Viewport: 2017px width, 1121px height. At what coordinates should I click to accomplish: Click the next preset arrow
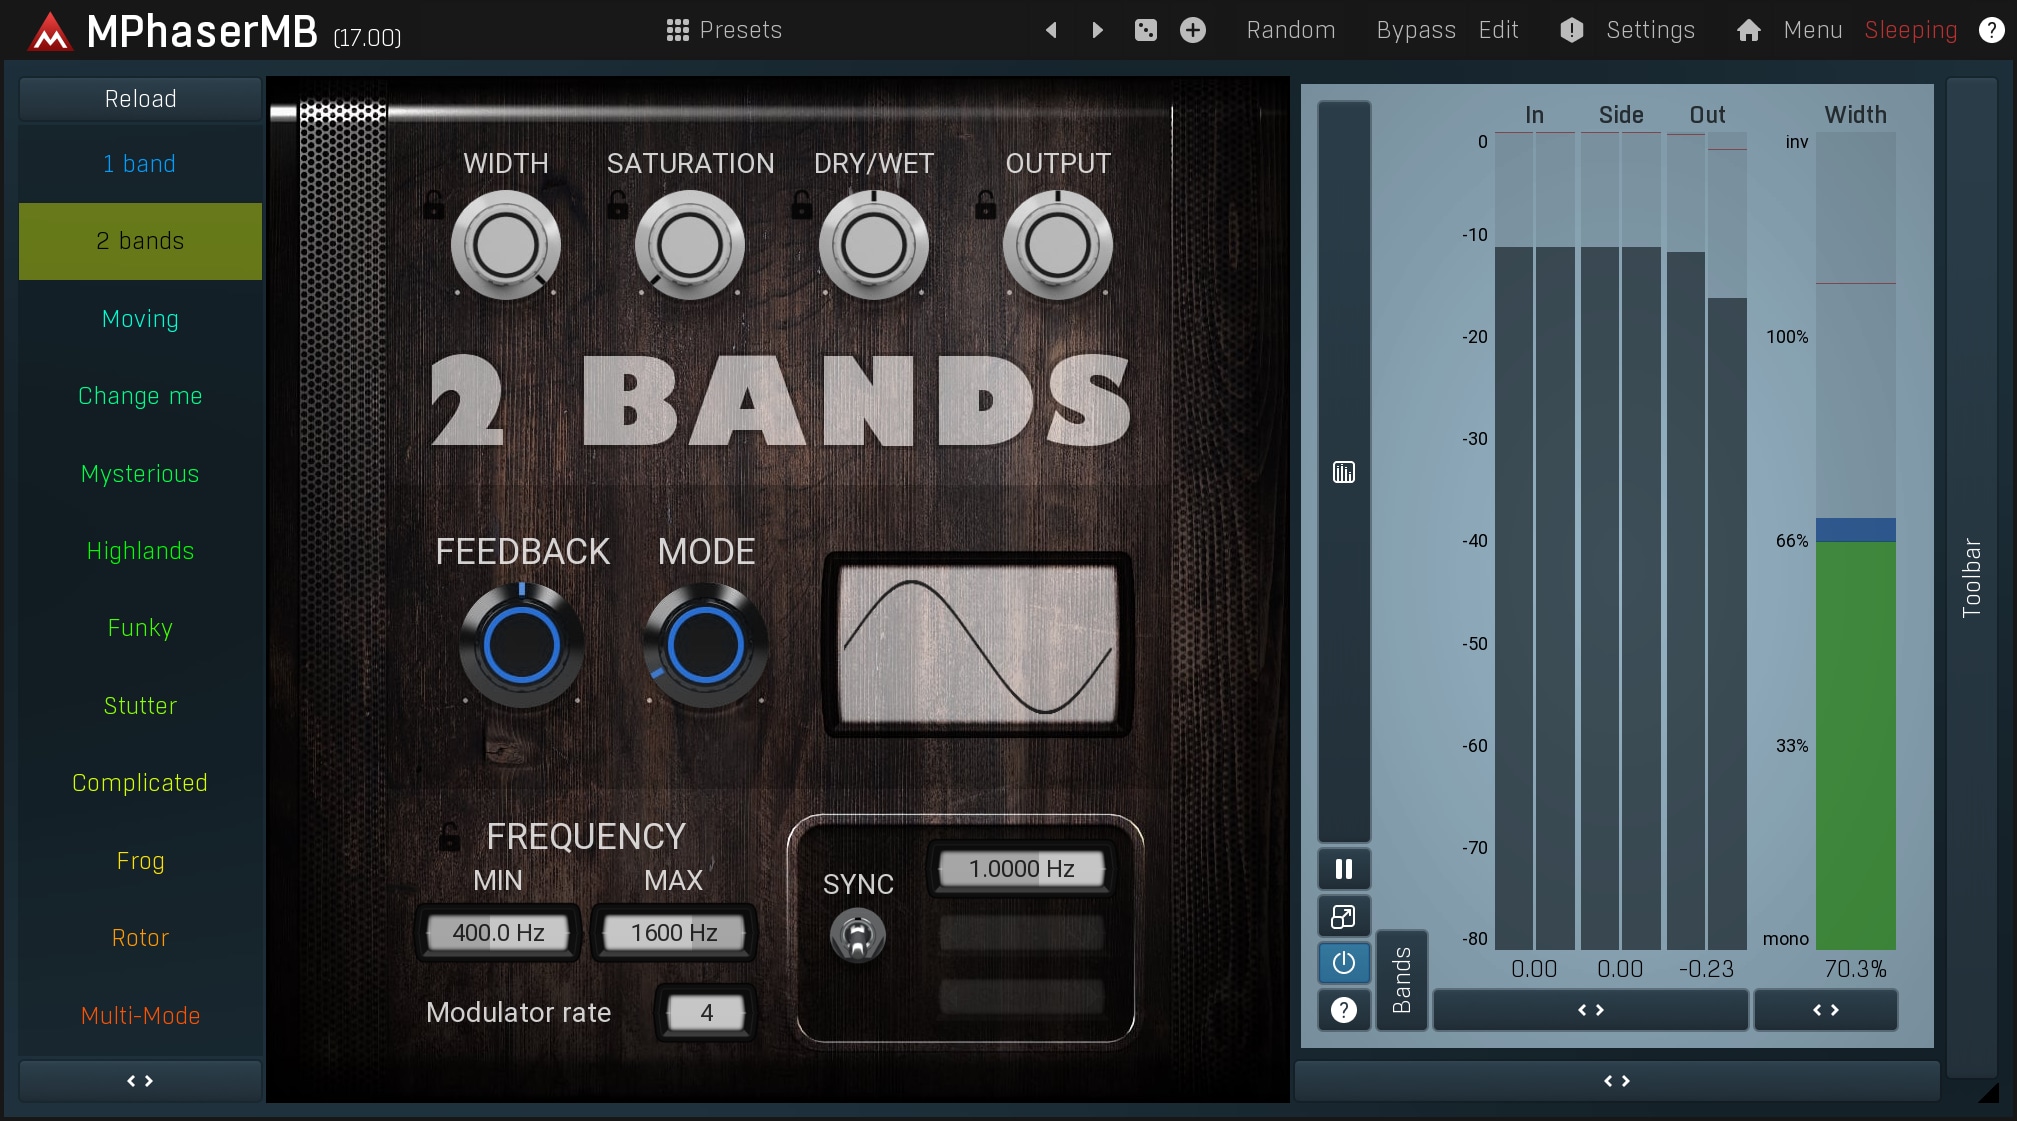coord(1097,30)
